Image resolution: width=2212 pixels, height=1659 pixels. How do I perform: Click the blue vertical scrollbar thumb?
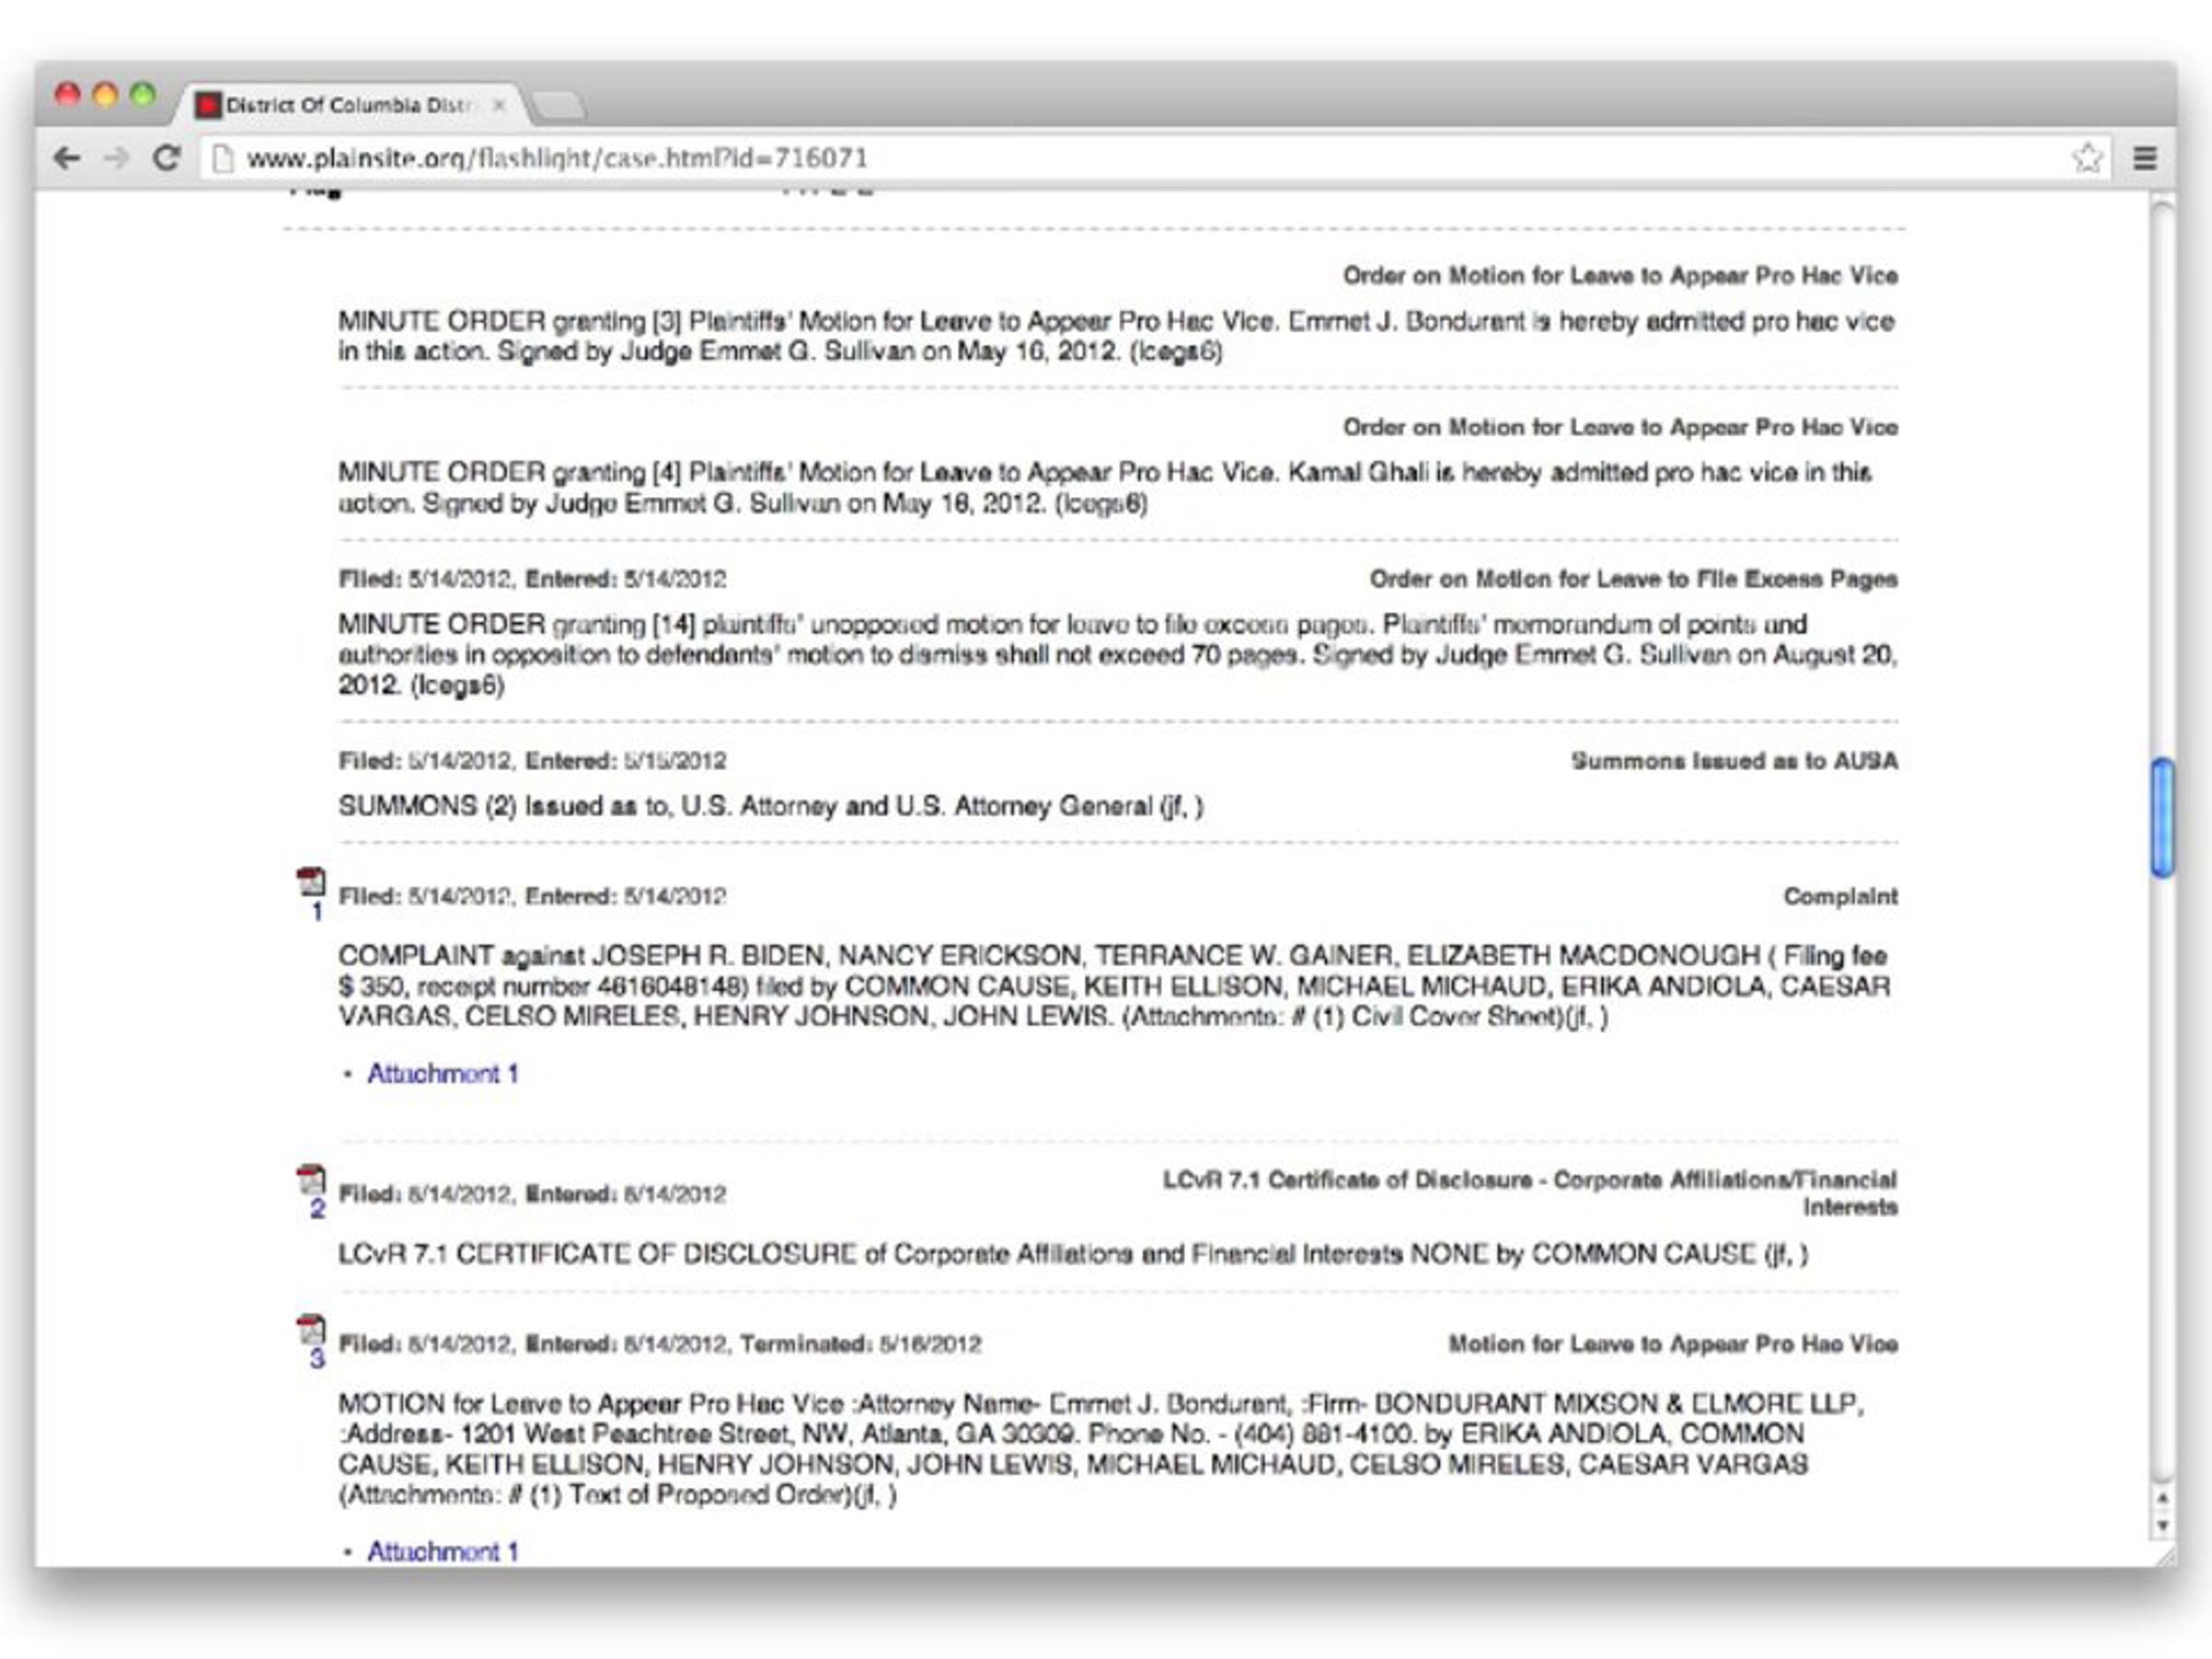2162,817
